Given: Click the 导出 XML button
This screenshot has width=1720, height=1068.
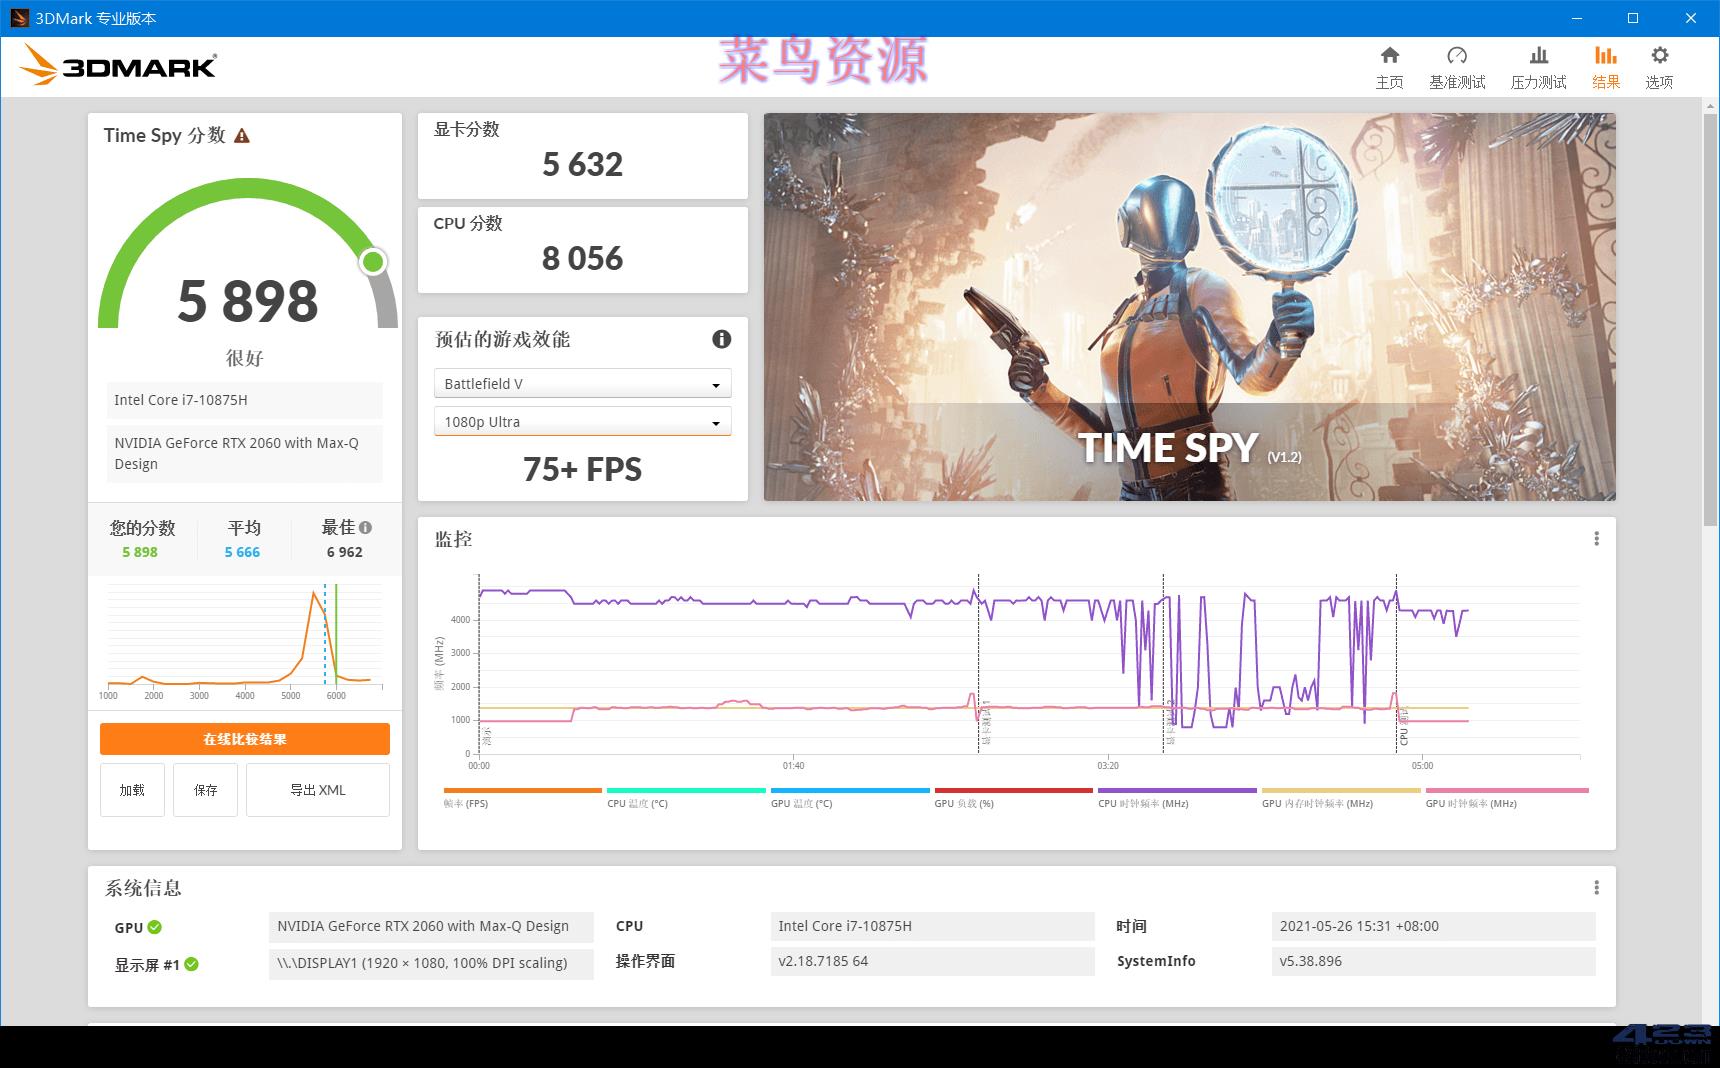Looking at the screenshot, I should point(317,790).
